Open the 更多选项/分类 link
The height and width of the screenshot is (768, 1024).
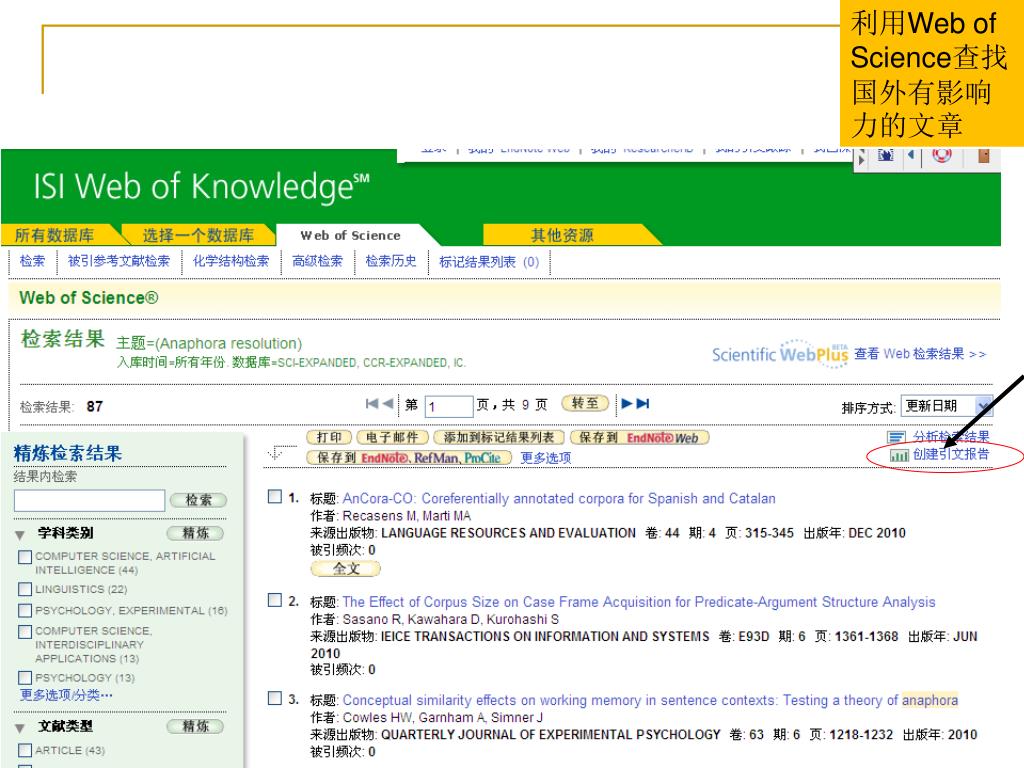pyautogui.click(x=66, y=695)
